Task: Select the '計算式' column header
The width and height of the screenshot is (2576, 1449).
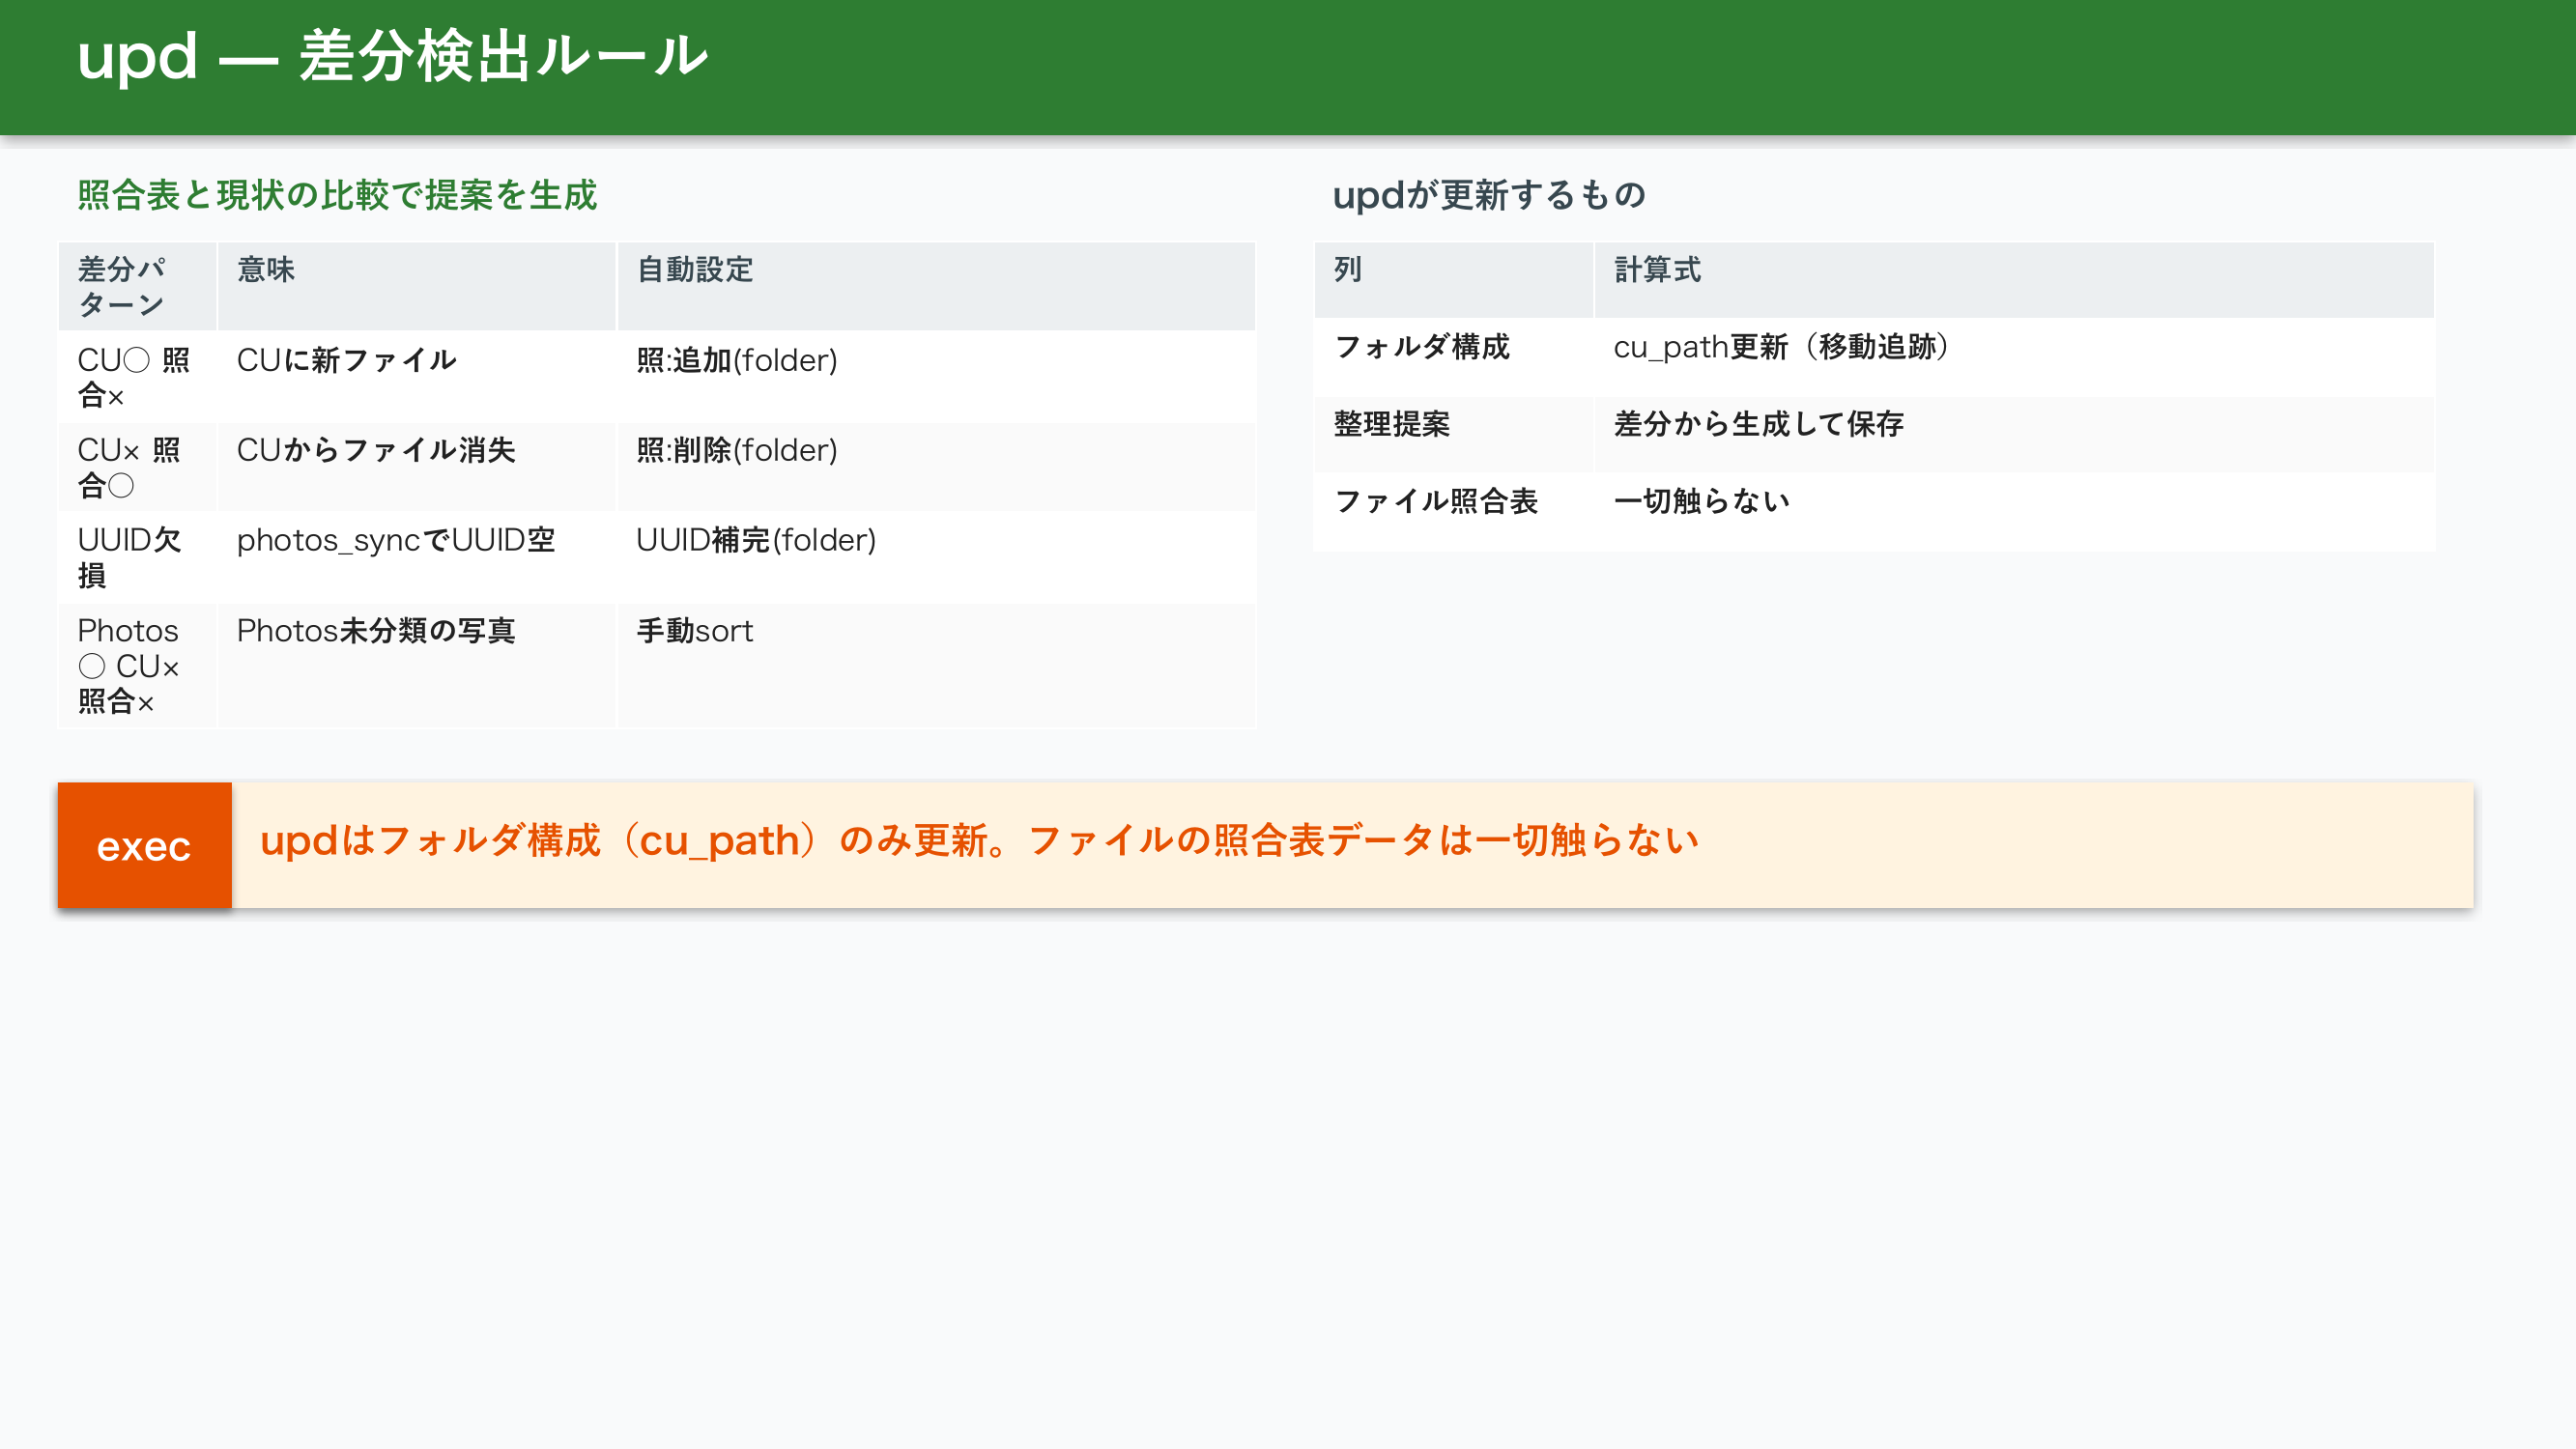Action: coord(1657,270)
